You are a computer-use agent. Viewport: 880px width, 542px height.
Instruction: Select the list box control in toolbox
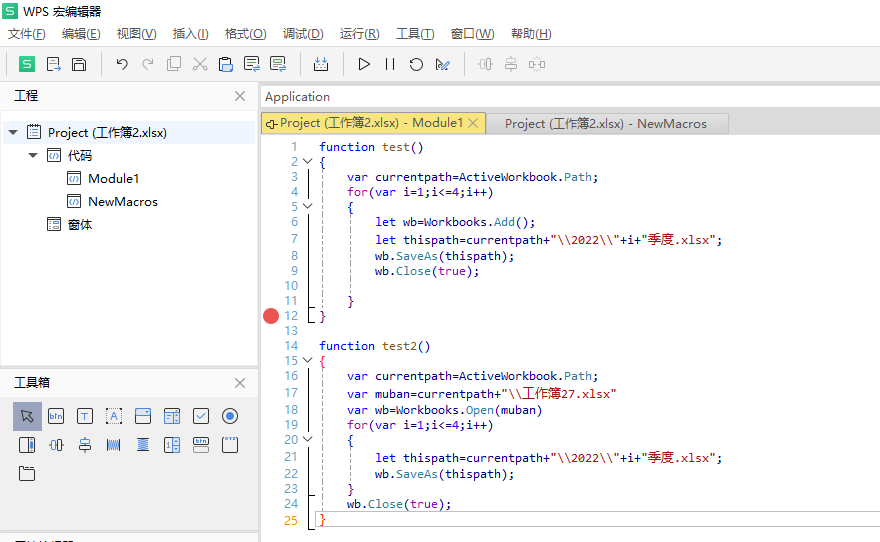pos(172,416)
